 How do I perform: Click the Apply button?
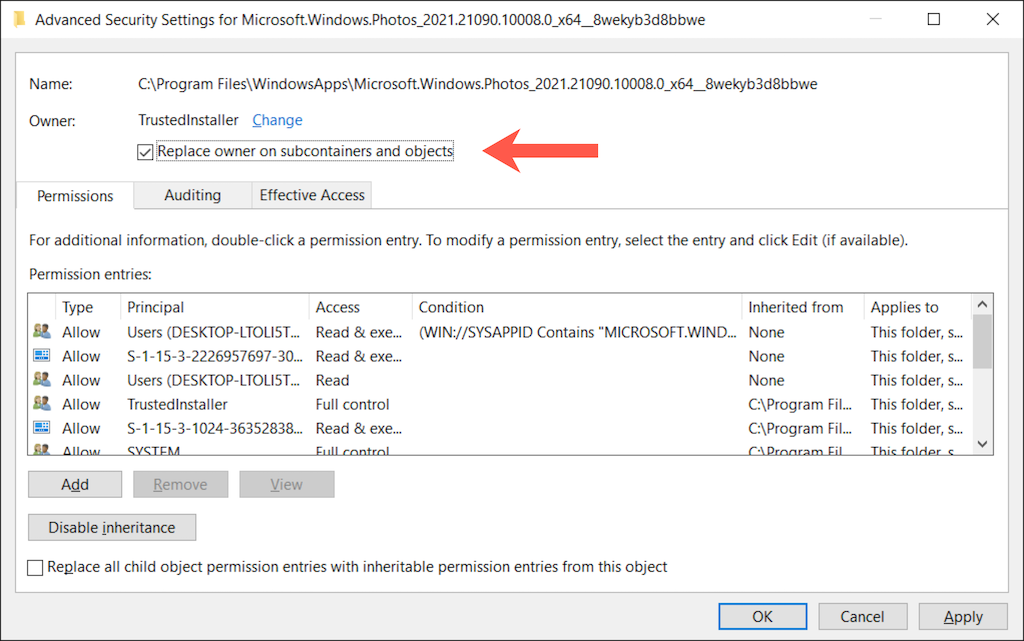pyautogui.click(x=963, y=617)
